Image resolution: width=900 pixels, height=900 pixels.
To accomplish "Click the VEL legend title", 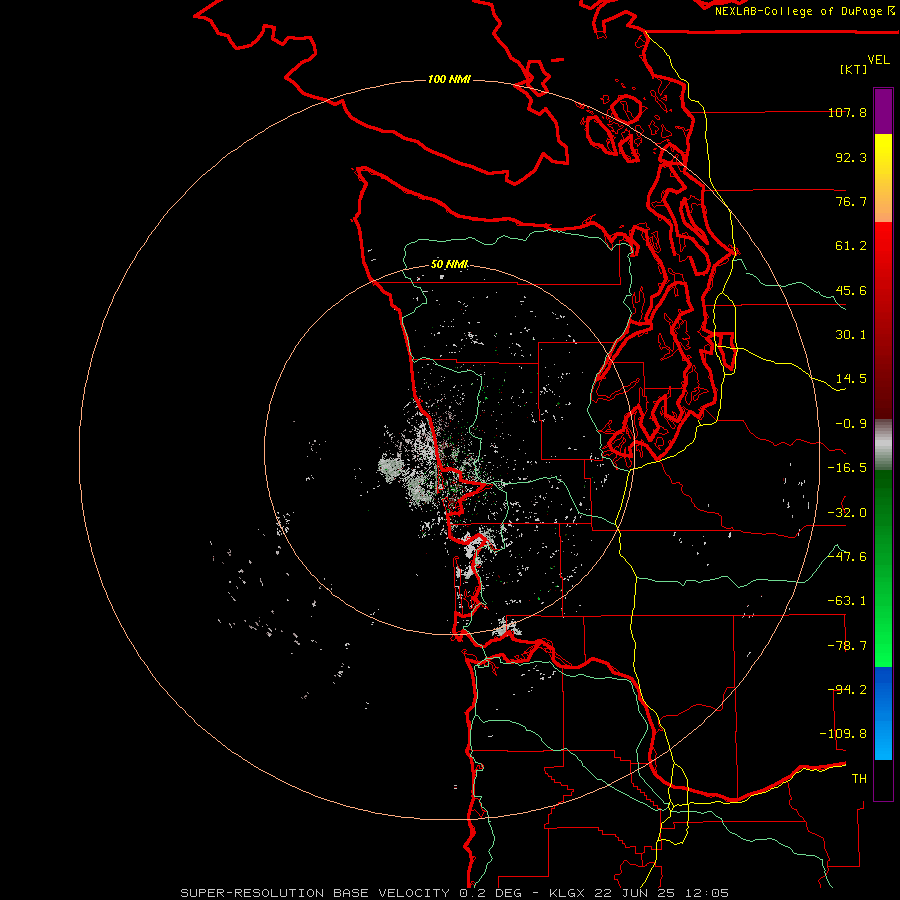I will pyautogui.click(x=878, y=60).
